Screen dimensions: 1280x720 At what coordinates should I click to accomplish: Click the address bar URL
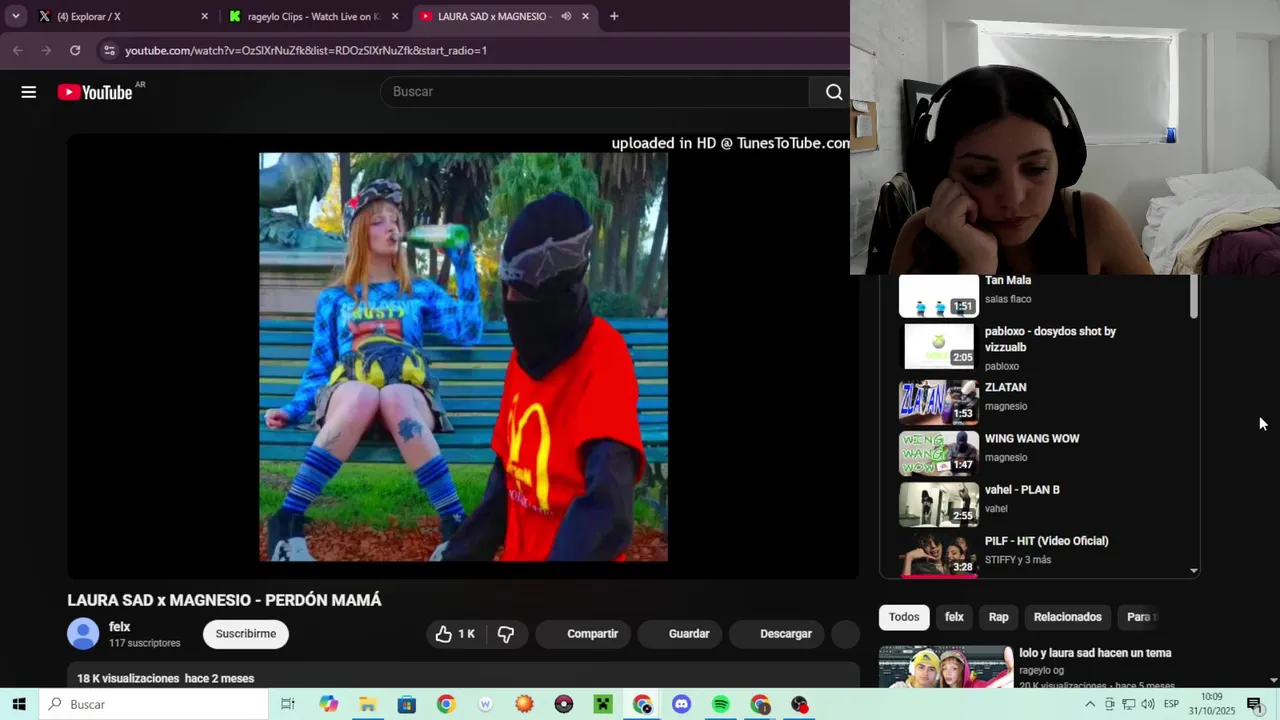(306, 50)
